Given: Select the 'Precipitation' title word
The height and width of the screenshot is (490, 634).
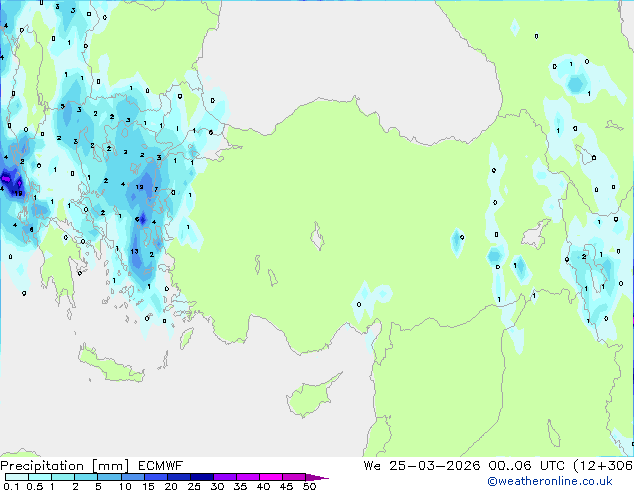Looking at the screenshot, I should [x=42, y=466].
